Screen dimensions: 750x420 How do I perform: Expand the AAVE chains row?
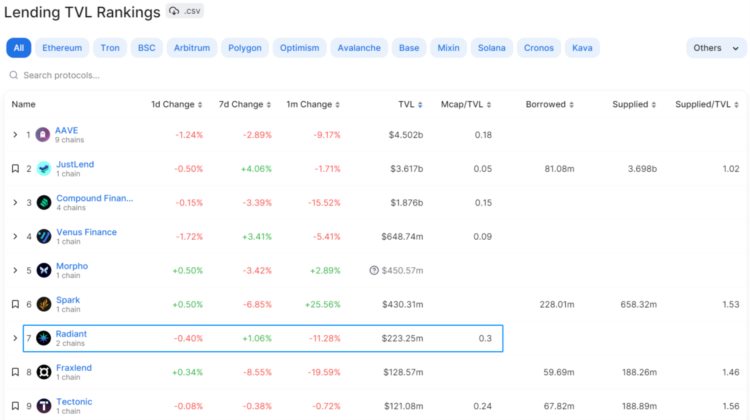(x=15, y=135)
